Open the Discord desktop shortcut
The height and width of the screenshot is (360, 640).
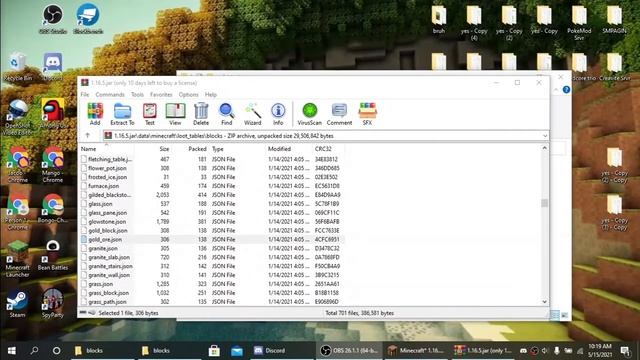[53, 67]
